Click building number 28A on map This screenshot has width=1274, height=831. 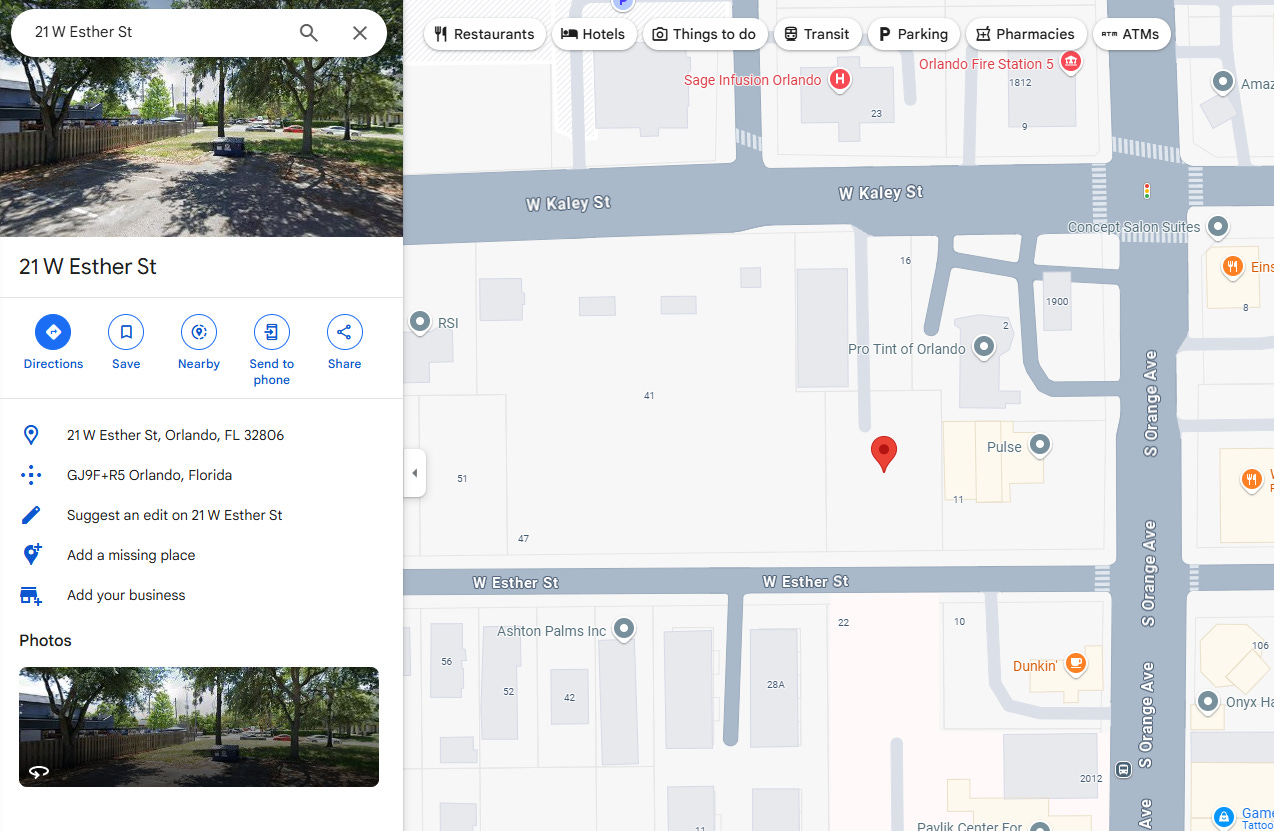point(776,685)
